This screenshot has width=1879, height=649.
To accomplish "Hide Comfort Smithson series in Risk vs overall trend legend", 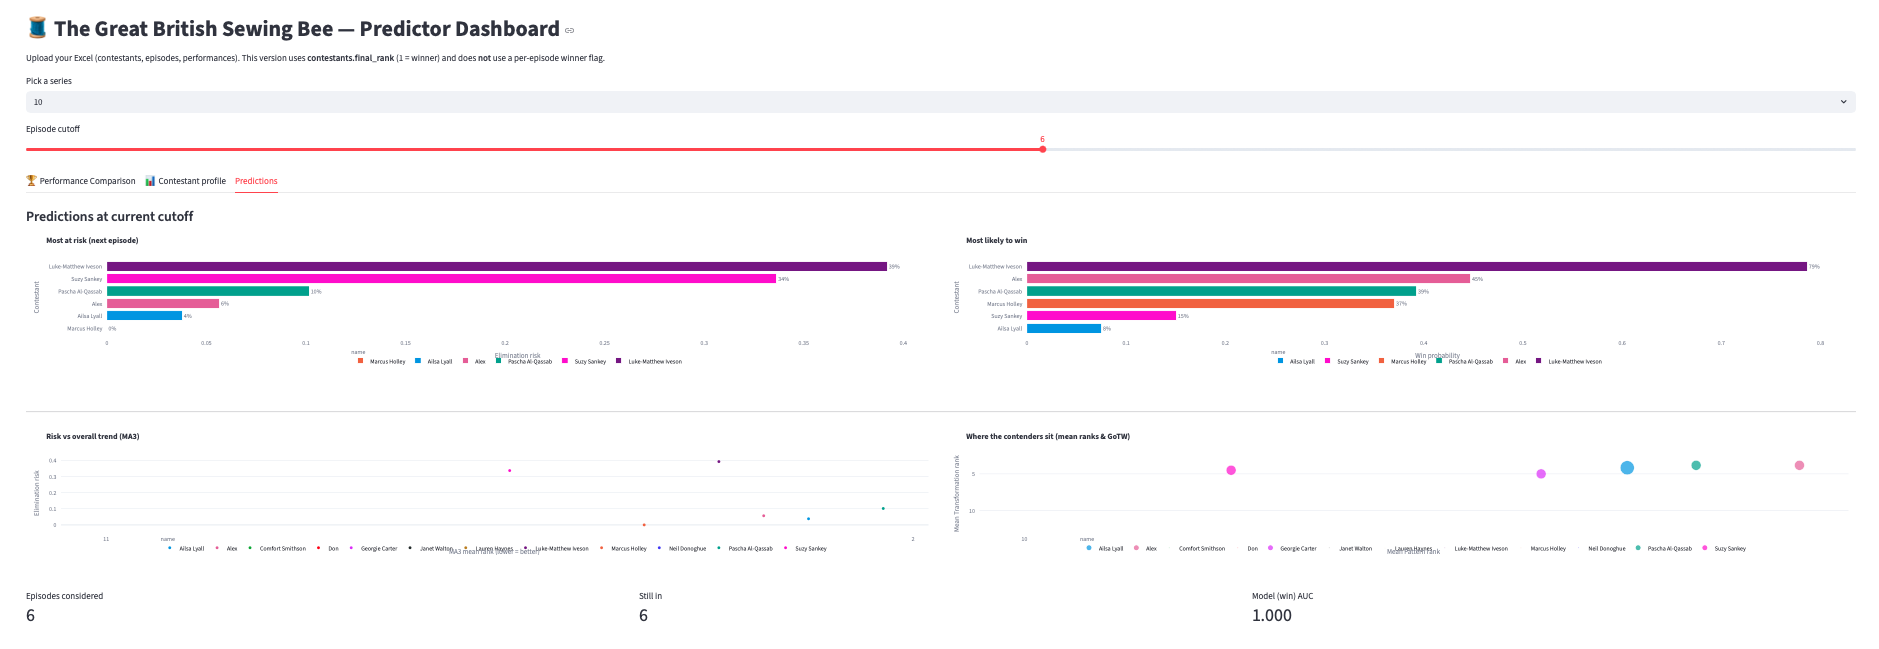I will click(282, 549).
